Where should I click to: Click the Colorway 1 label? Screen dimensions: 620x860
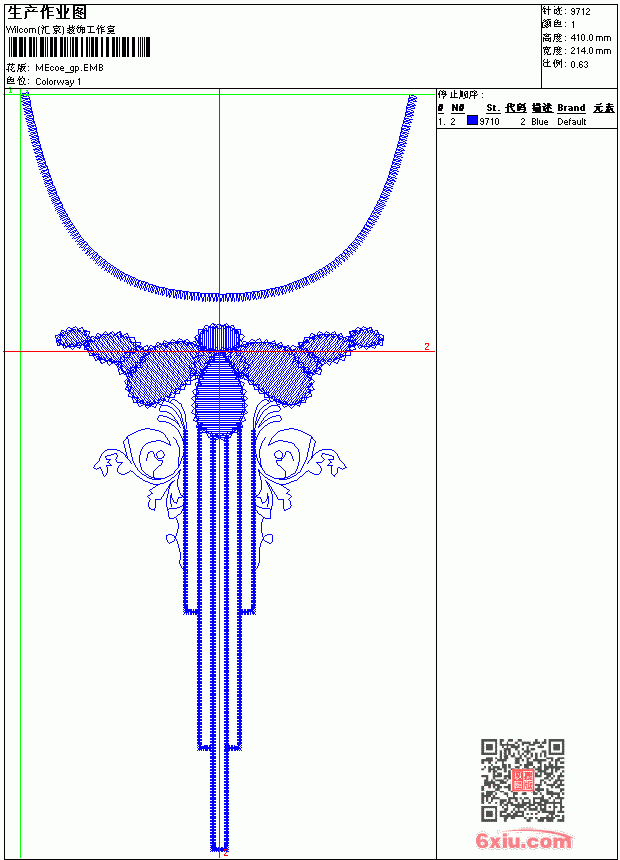tap(58, 82)
